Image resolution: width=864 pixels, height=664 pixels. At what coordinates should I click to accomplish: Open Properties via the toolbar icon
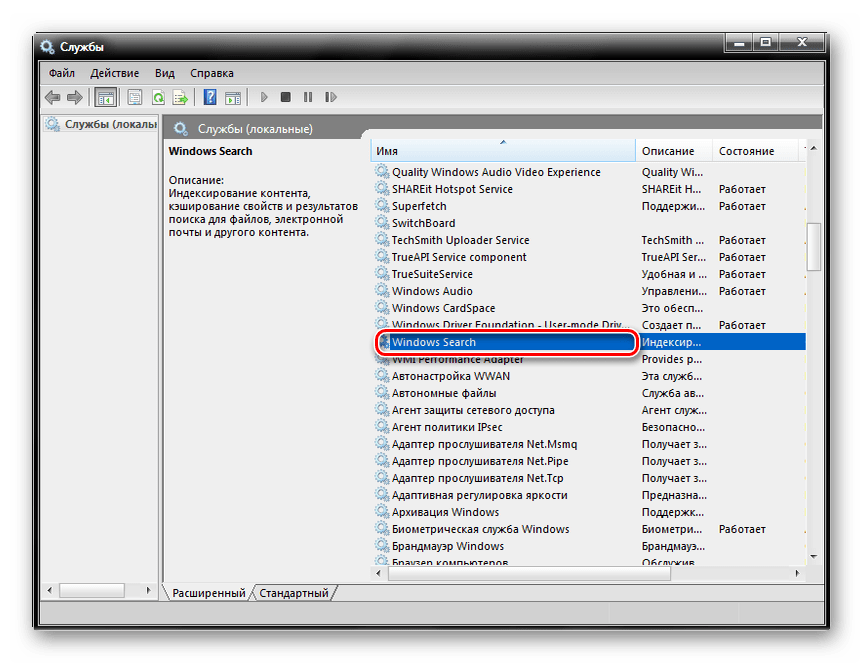tap(134, 98)
